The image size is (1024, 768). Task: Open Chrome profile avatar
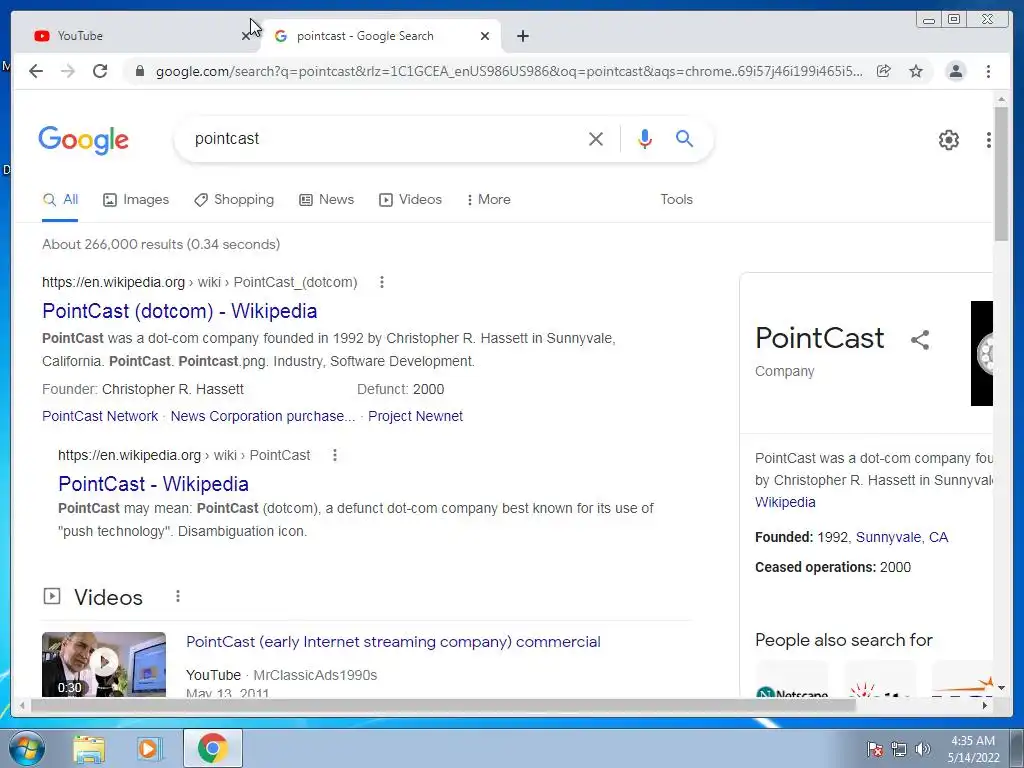[x=955, y=71]
